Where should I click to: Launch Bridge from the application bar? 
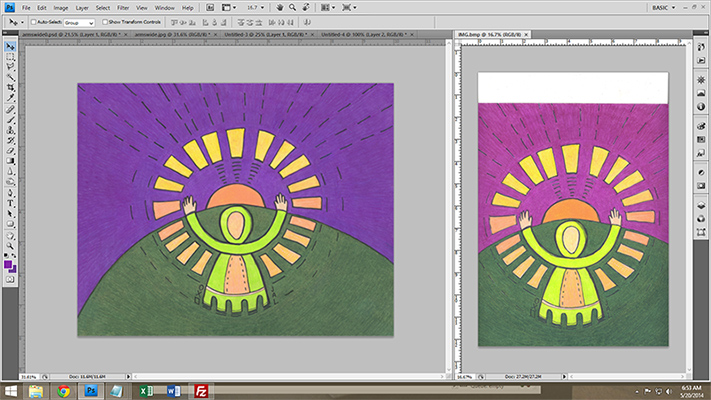coord(209,7)
